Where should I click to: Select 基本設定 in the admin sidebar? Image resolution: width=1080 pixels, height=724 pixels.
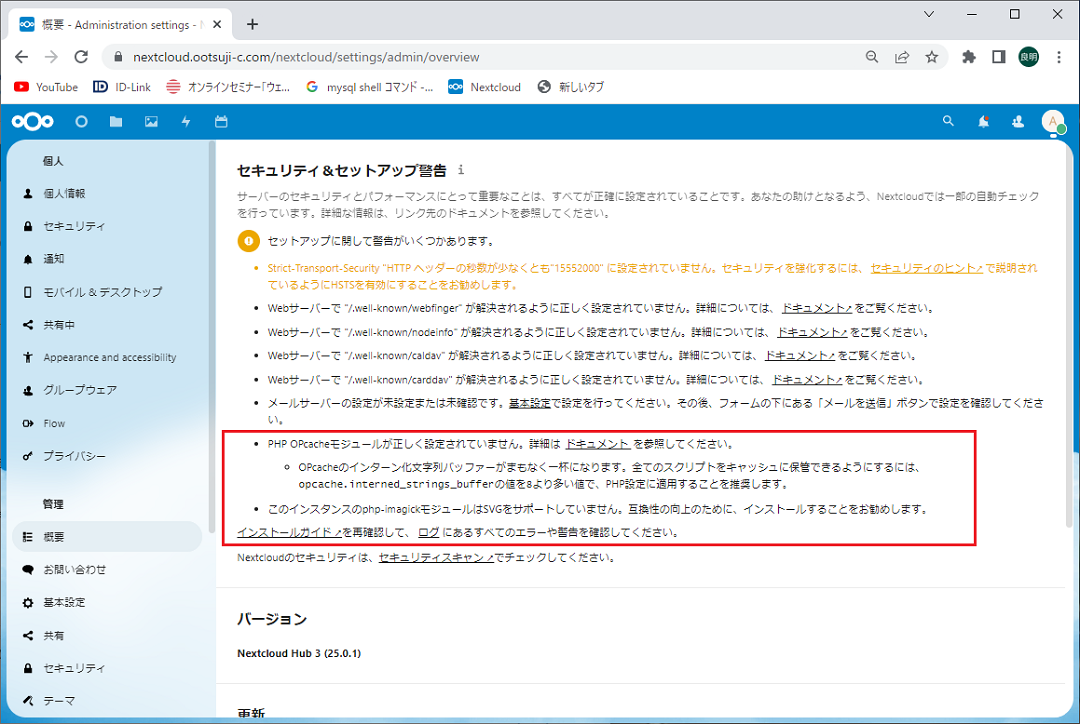(64, 603)
